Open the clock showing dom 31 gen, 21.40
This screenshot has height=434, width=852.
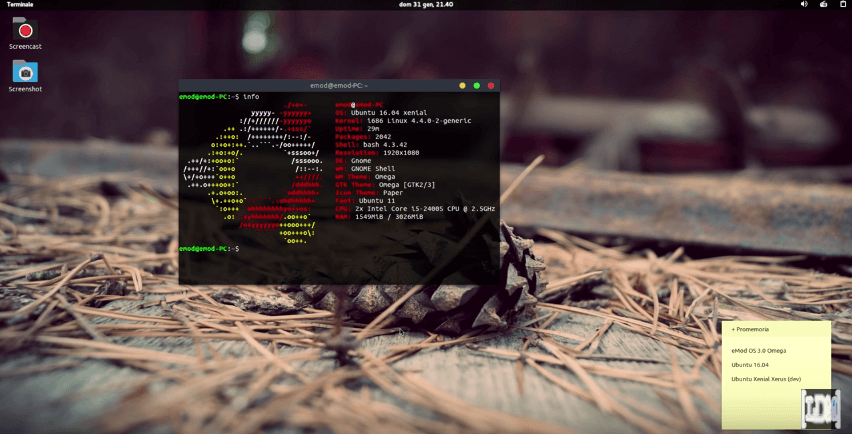click(425, 4)
